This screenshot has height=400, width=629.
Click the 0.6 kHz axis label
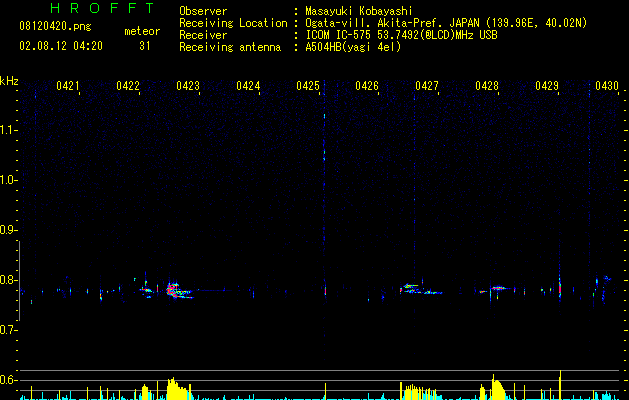[7, 380]
